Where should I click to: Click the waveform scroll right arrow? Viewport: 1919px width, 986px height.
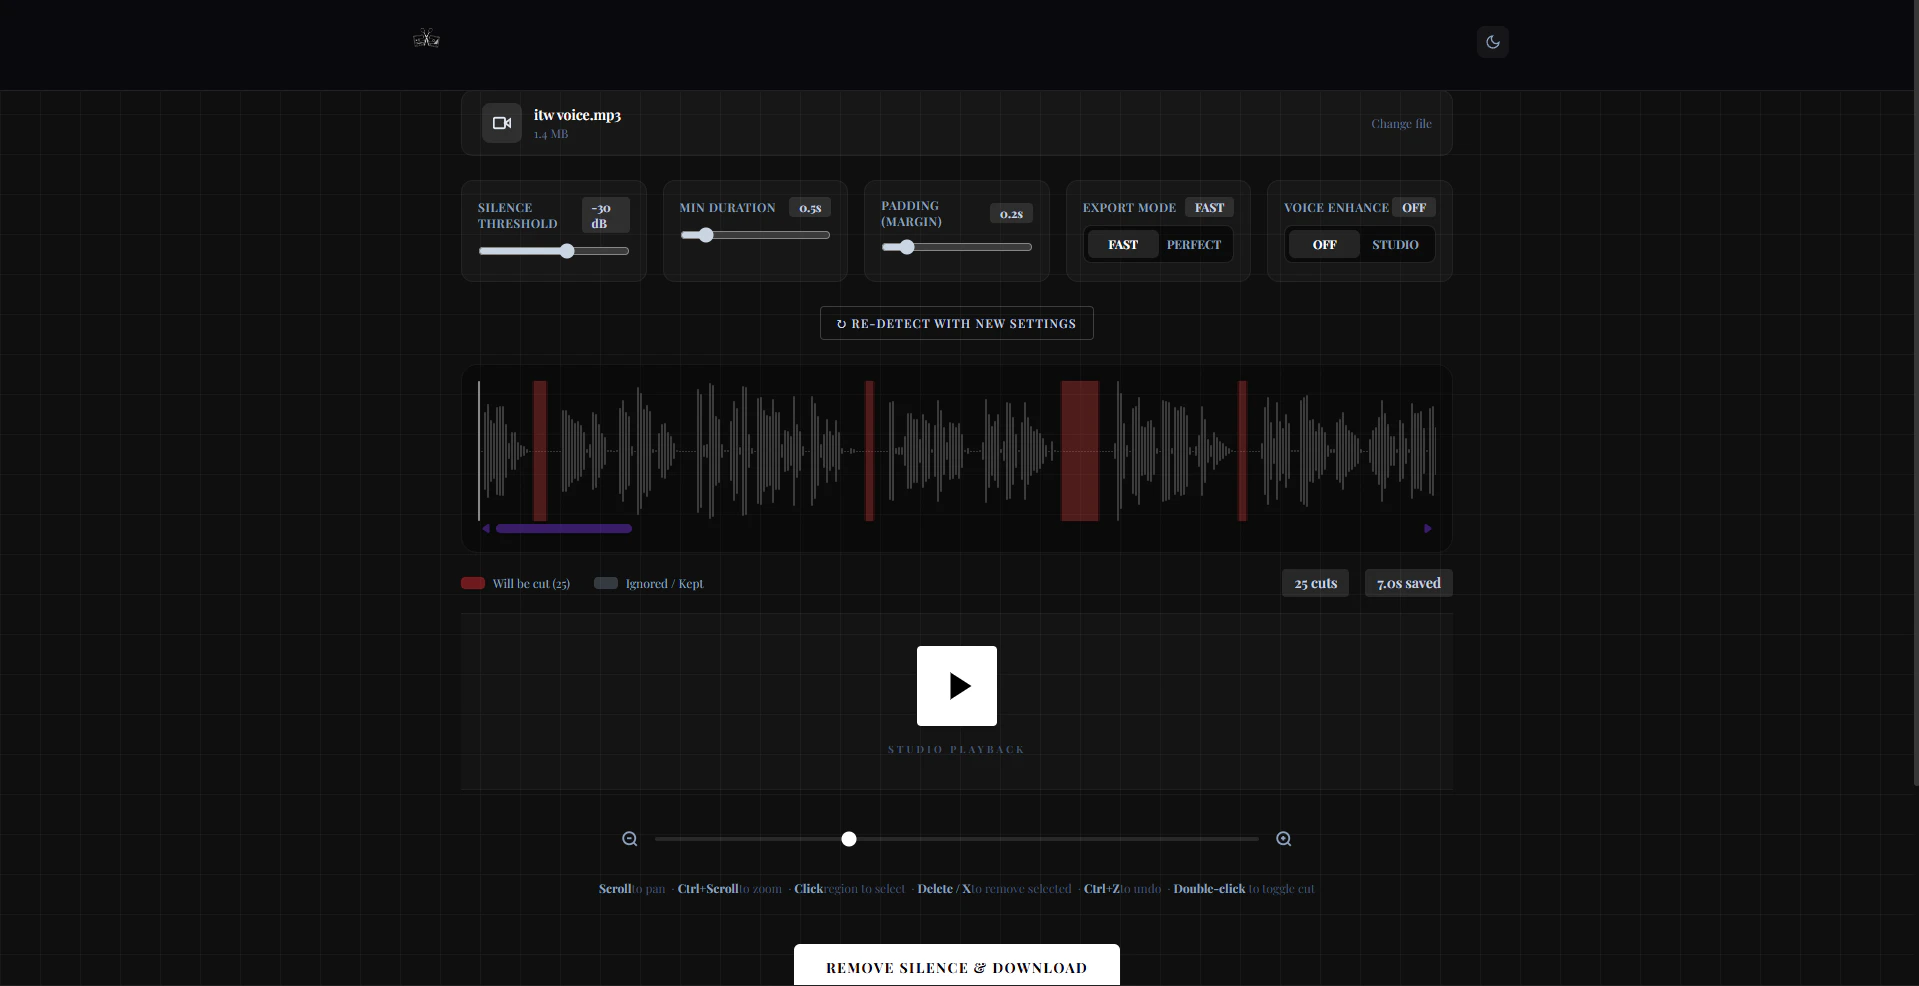(x=1427, y=528)
